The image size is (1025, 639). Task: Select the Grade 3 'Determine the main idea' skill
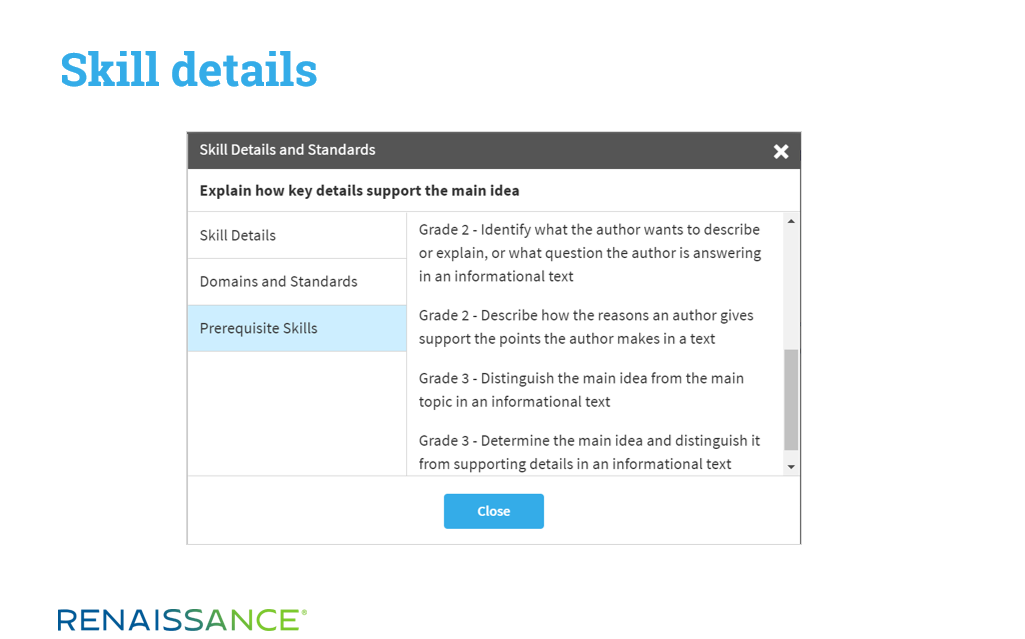tap(589, 452)
